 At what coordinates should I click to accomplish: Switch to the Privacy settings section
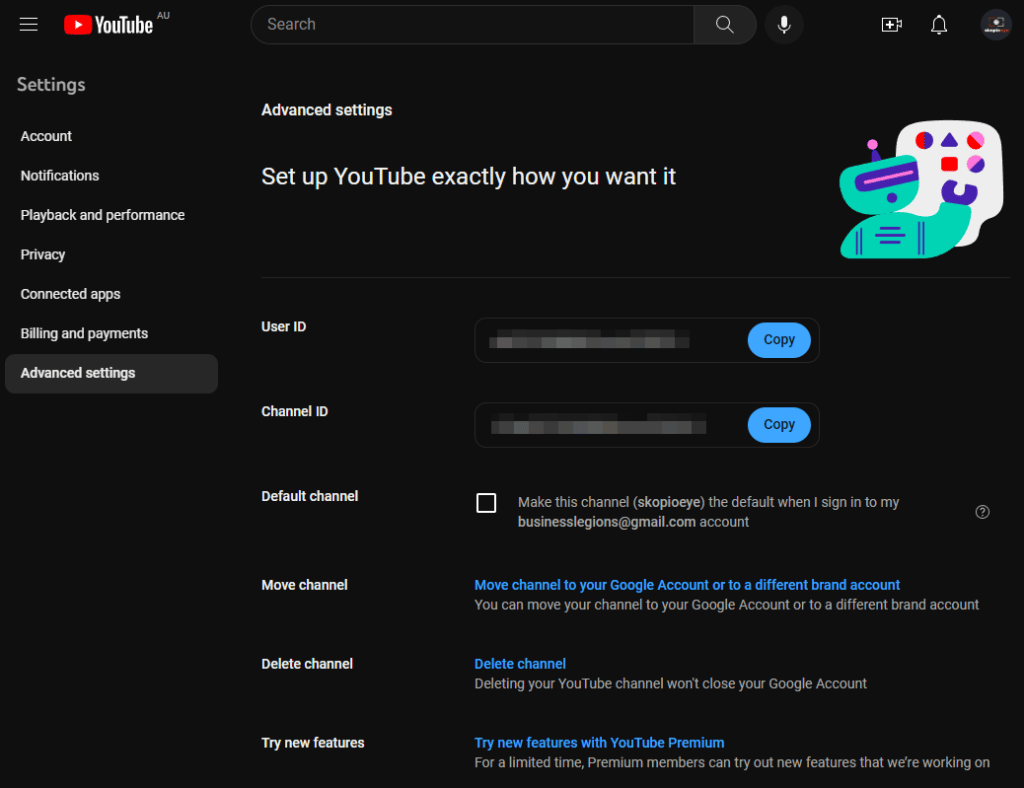click(43, 254)
